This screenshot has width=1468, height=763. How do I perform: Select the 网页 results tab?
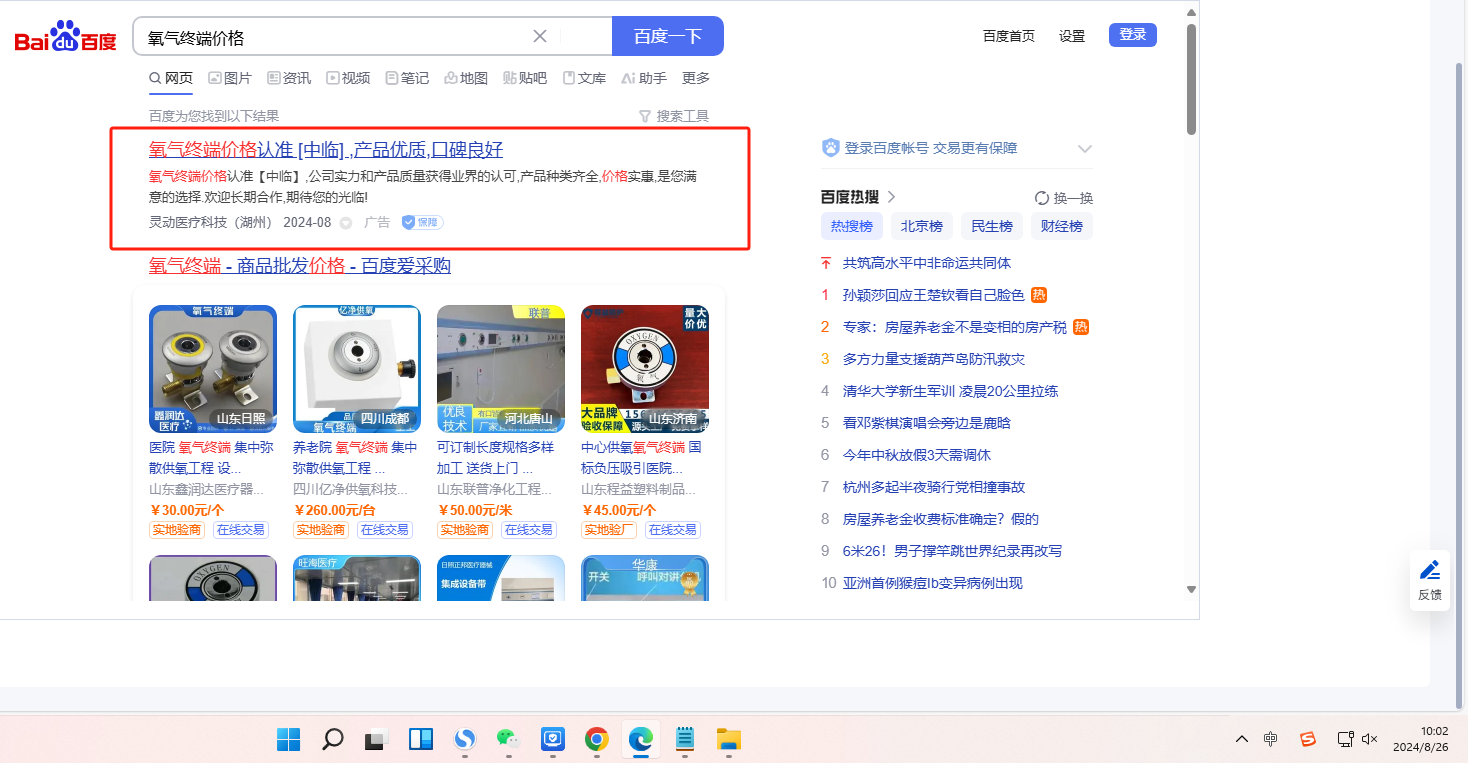[x=171, y=78]
